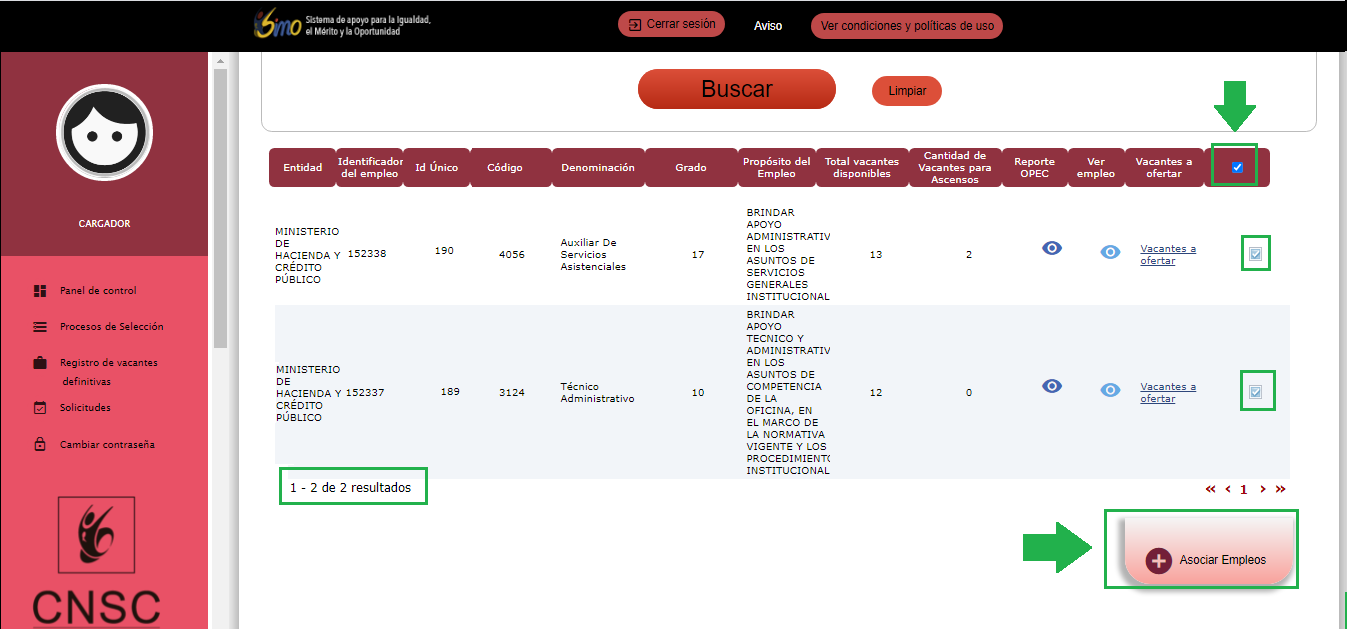
Task: Go to the last results page
Action: pyautogui.click(x=1280, y=489)
